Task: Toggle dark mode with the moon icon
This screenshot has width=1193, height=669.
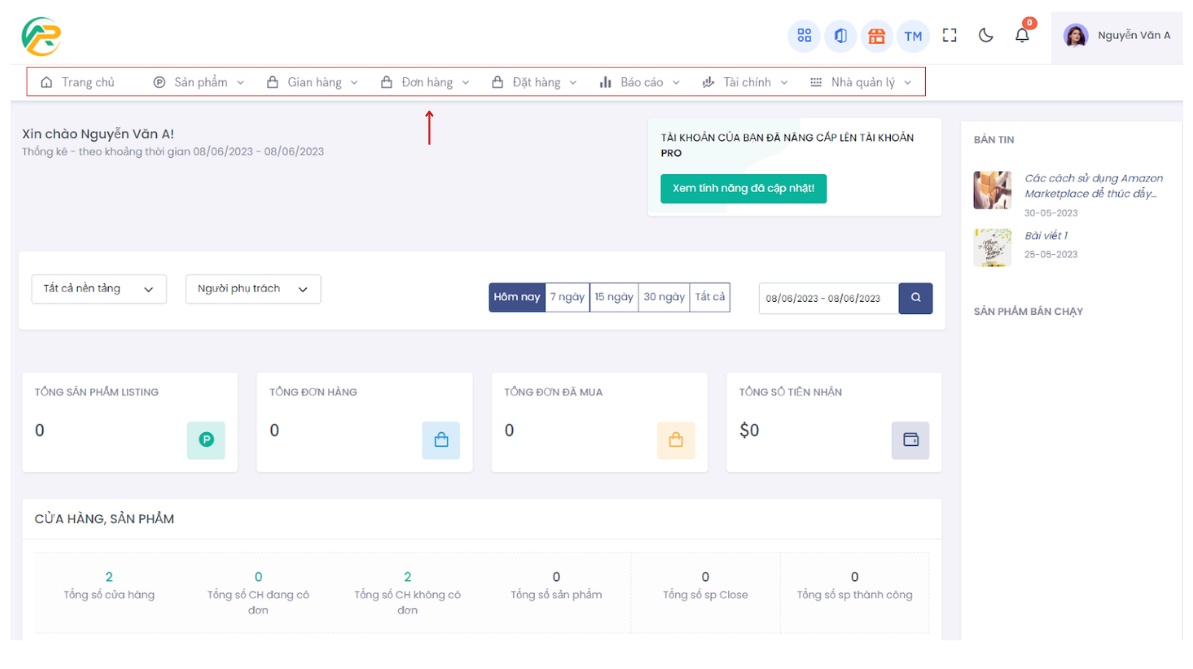Action: tap(986, 35)
